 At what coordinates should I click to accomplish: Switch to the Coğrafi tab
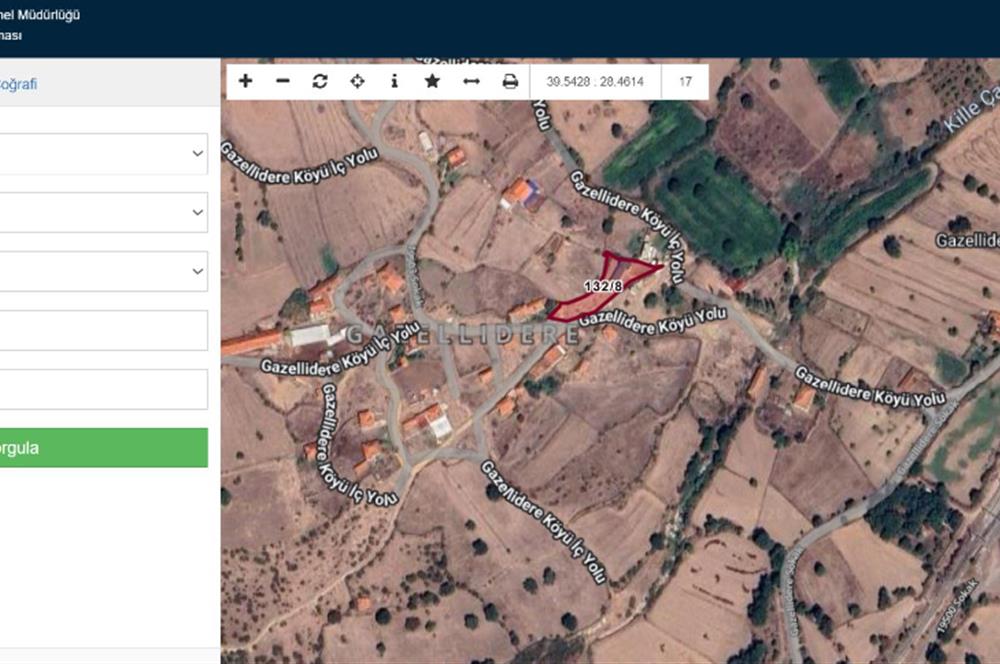(x=18, y=84)
